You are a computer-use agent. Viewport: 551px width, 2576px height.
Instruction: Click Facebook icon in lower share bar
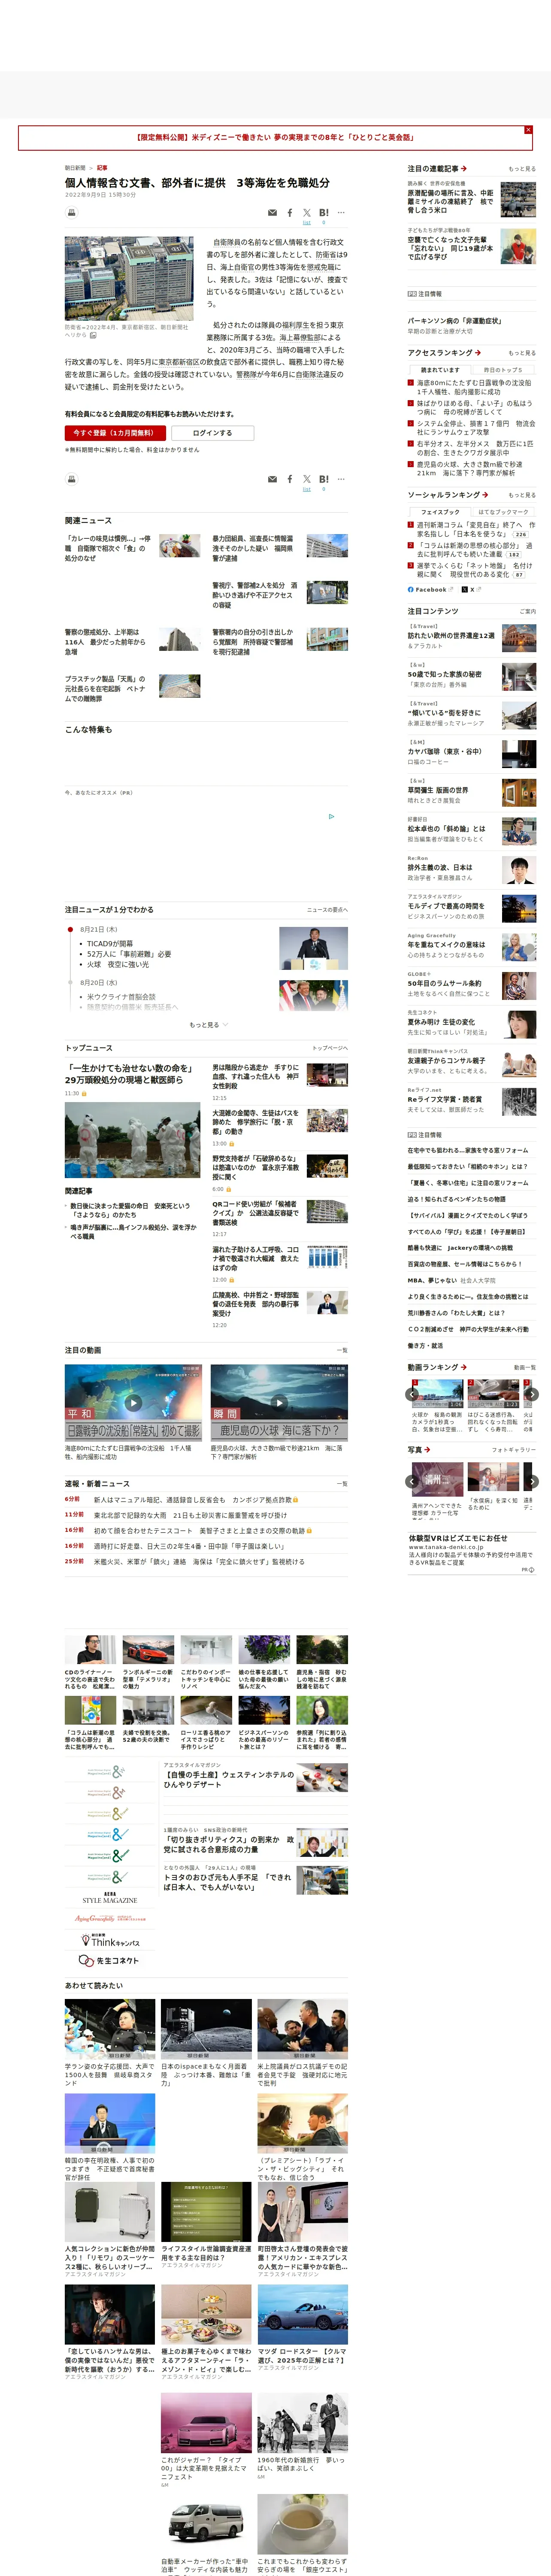tap(290, 479)
